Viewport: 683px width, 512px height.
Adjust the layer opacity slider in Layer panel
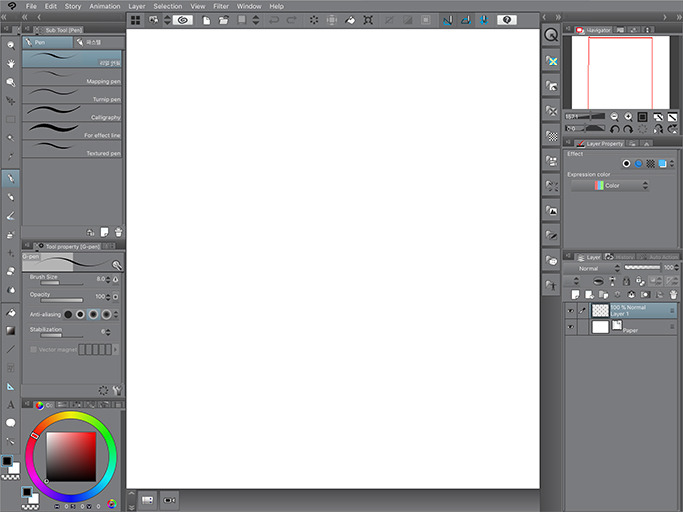[x=642, y=268]
